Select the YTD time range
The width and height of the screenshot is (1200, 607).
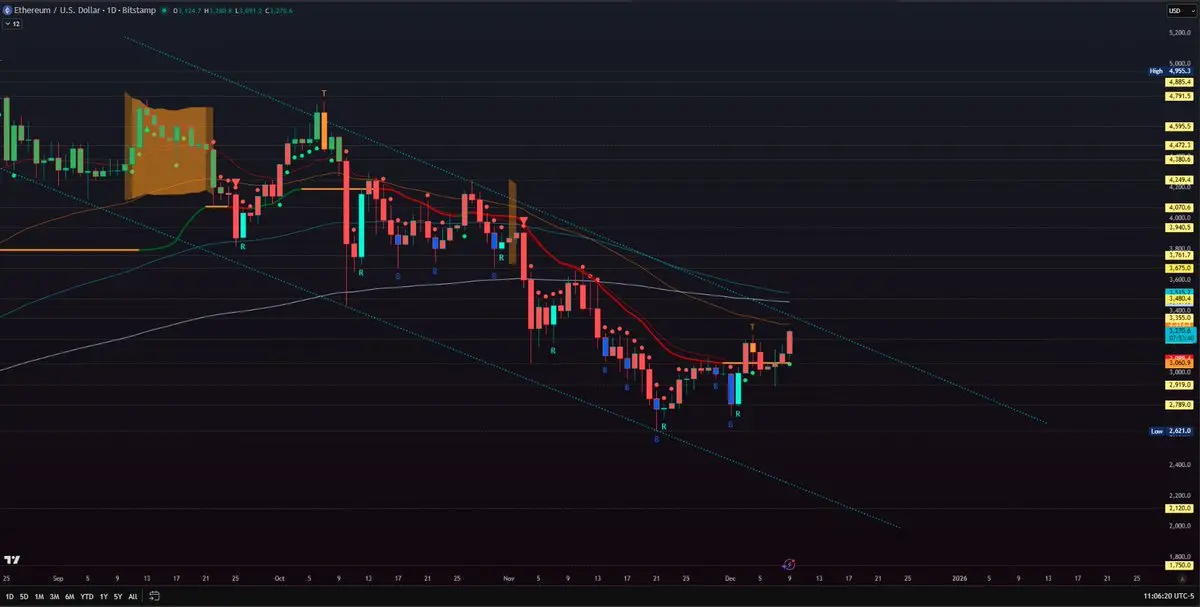pos(87,597)
